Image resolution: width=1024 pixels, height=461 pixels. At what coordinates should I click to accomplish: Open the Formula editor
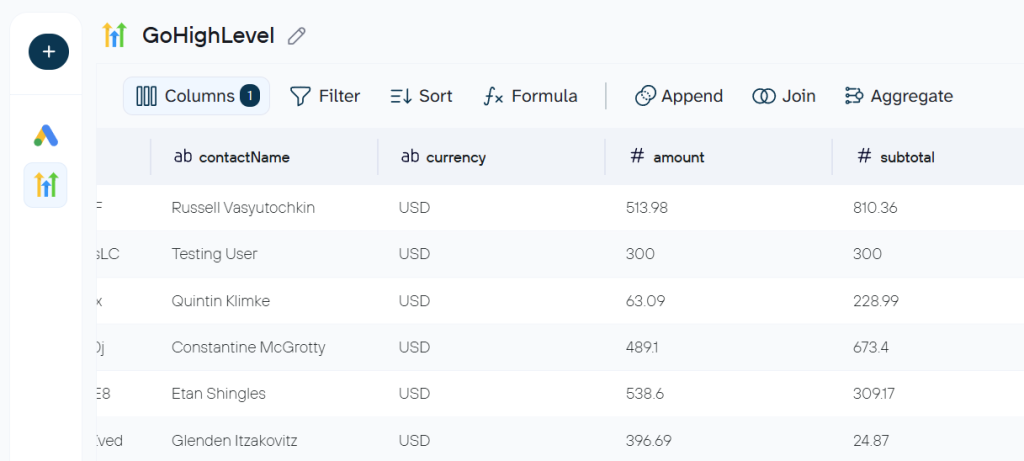[530, 96]
